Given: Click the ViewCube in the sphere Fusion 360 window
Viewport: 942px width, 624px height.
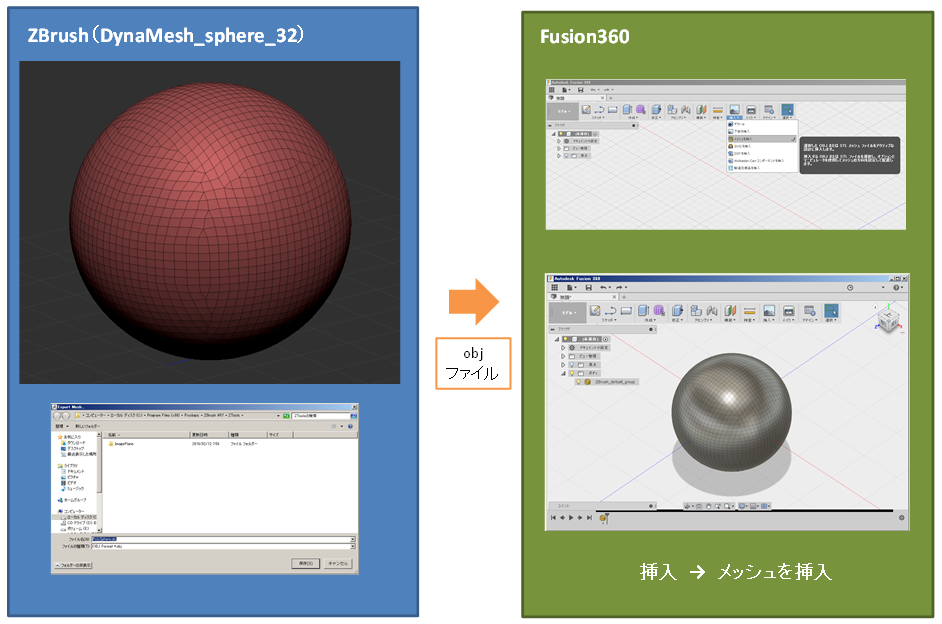Looking at the screenshot, I should (x=887, y=318).
